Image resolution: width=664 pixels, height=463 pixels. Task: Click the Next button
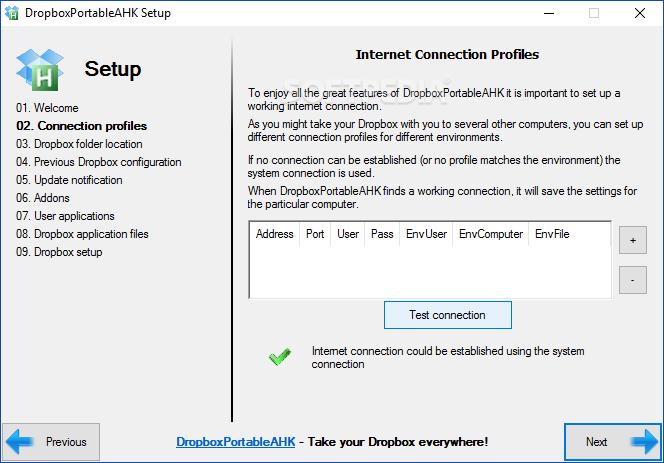point(612,442)
